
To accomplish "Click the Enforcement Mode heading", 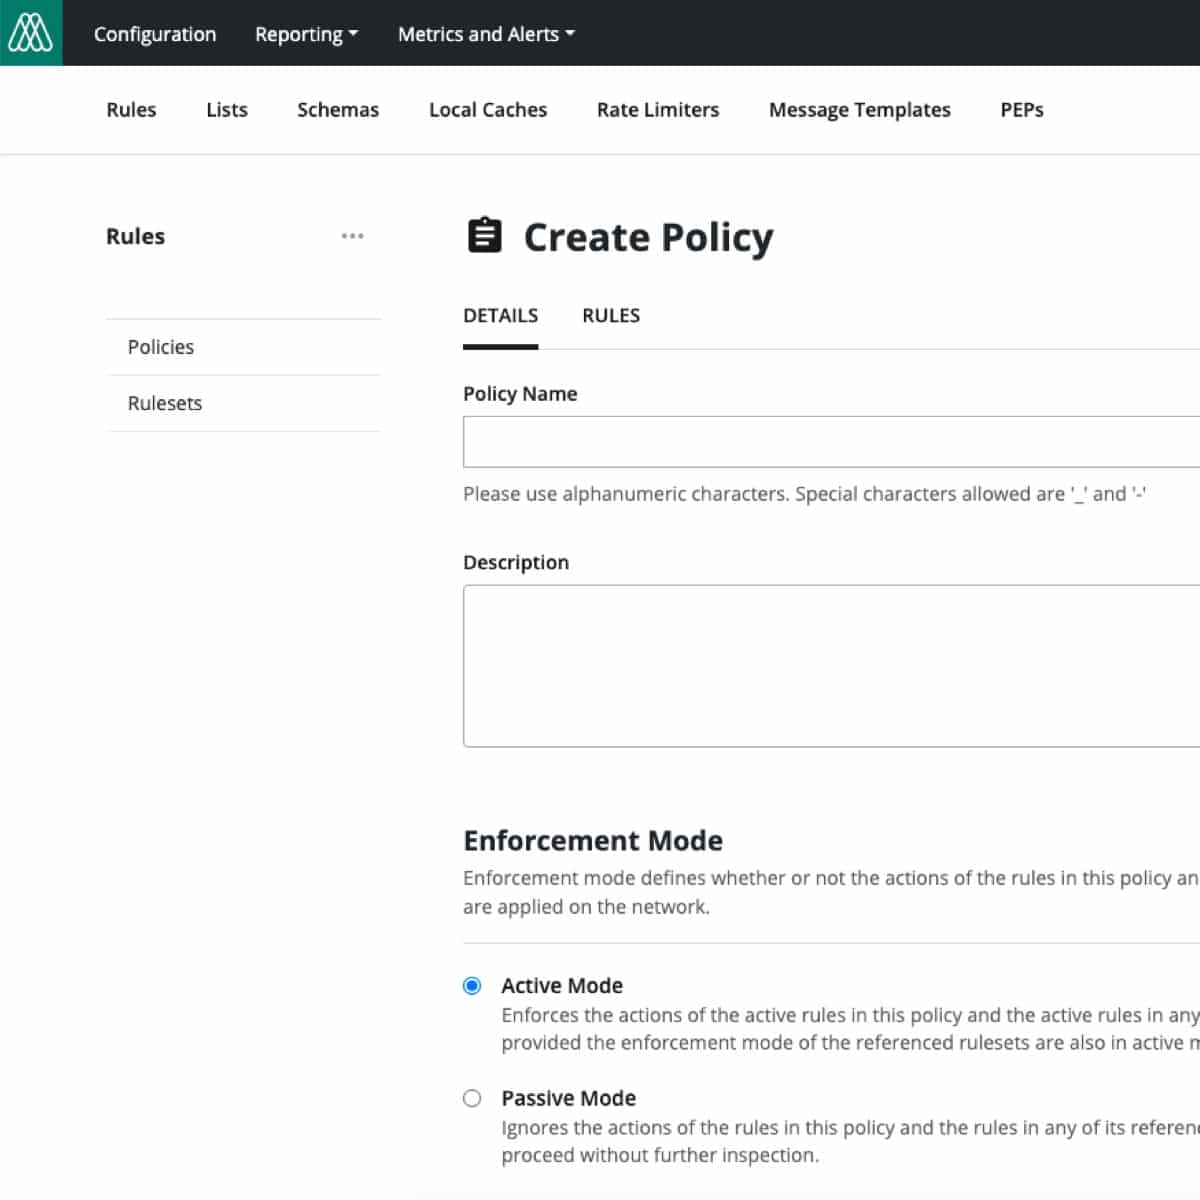I will pyautogui.click(x=593, y=841).
